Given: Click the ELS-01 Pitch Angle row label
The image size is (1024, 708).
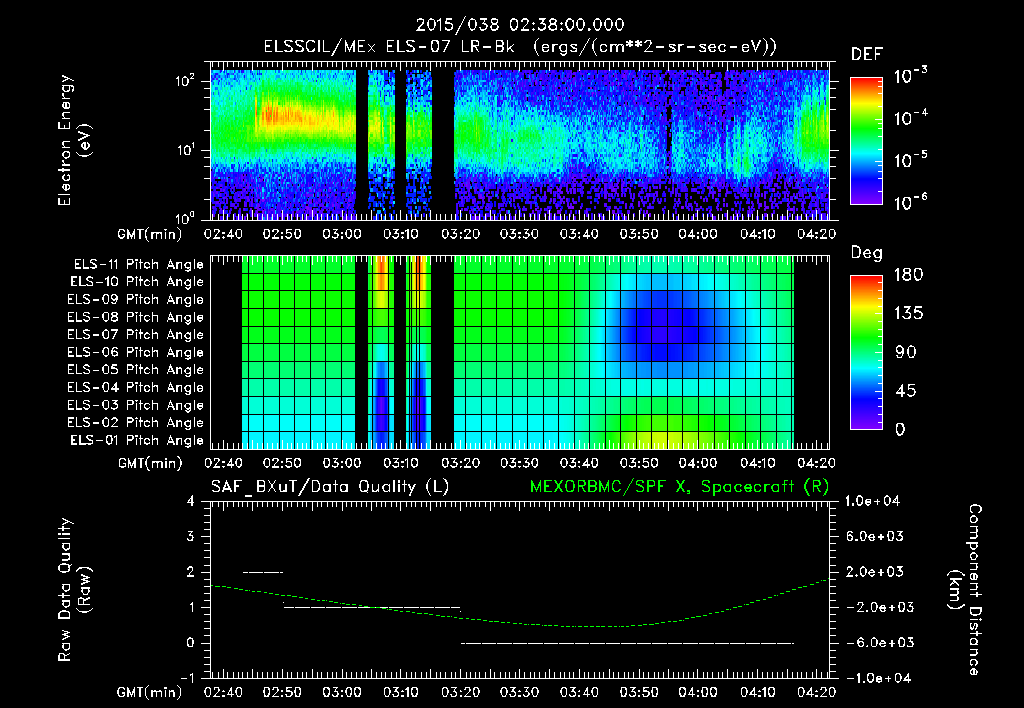Looking at the screenshot, I should coord(137,440).
